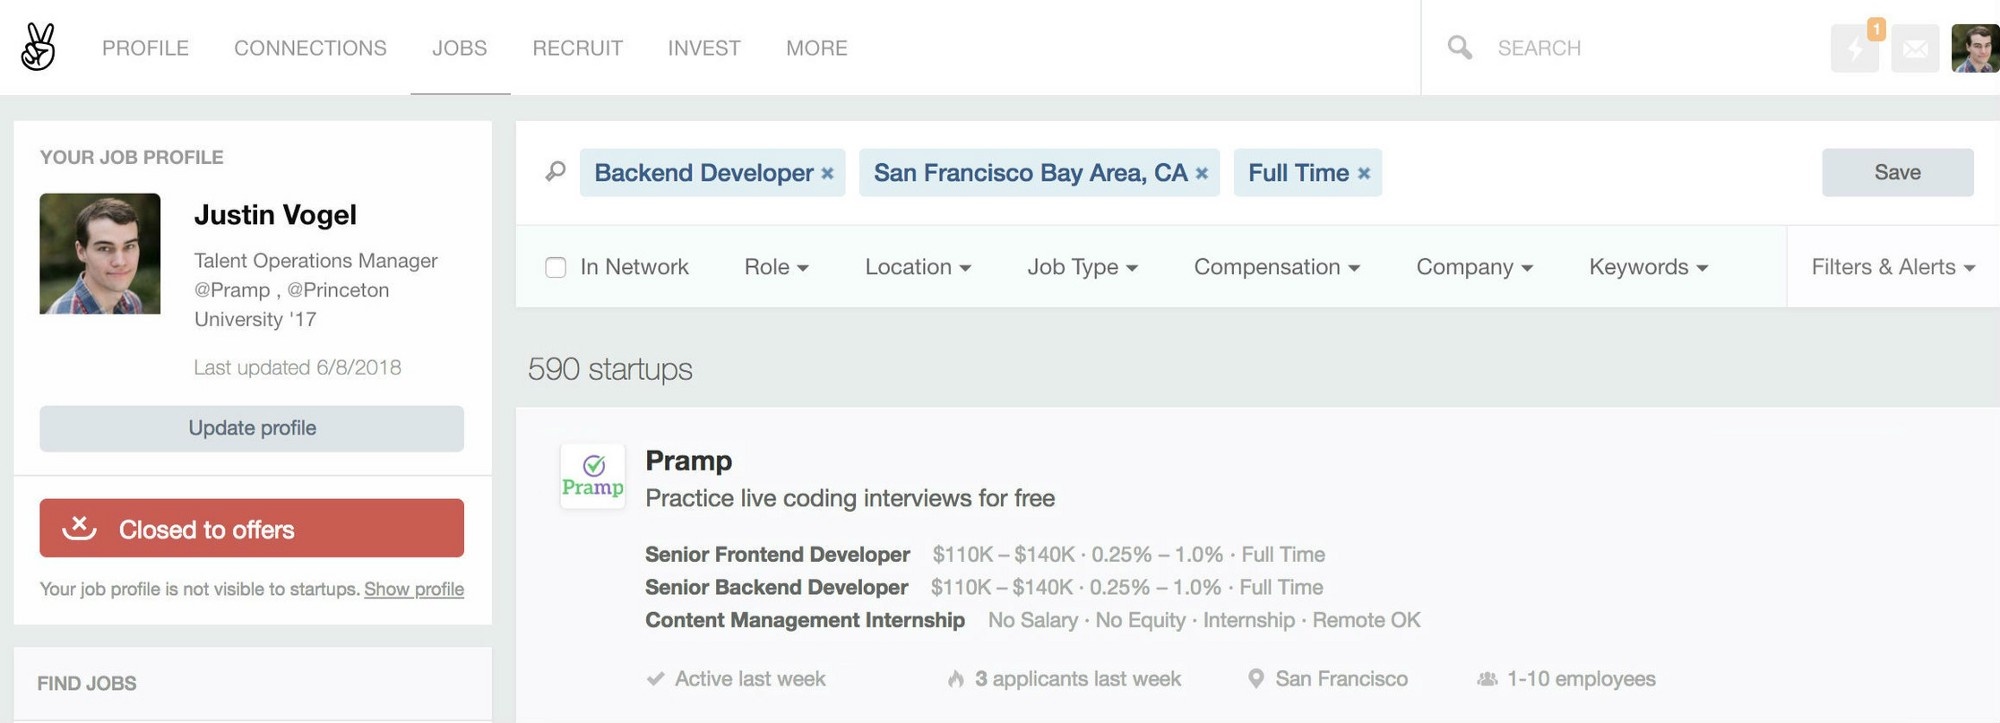
Task: Open the messages envelope icon
Action: click(x=1915, y=48)
